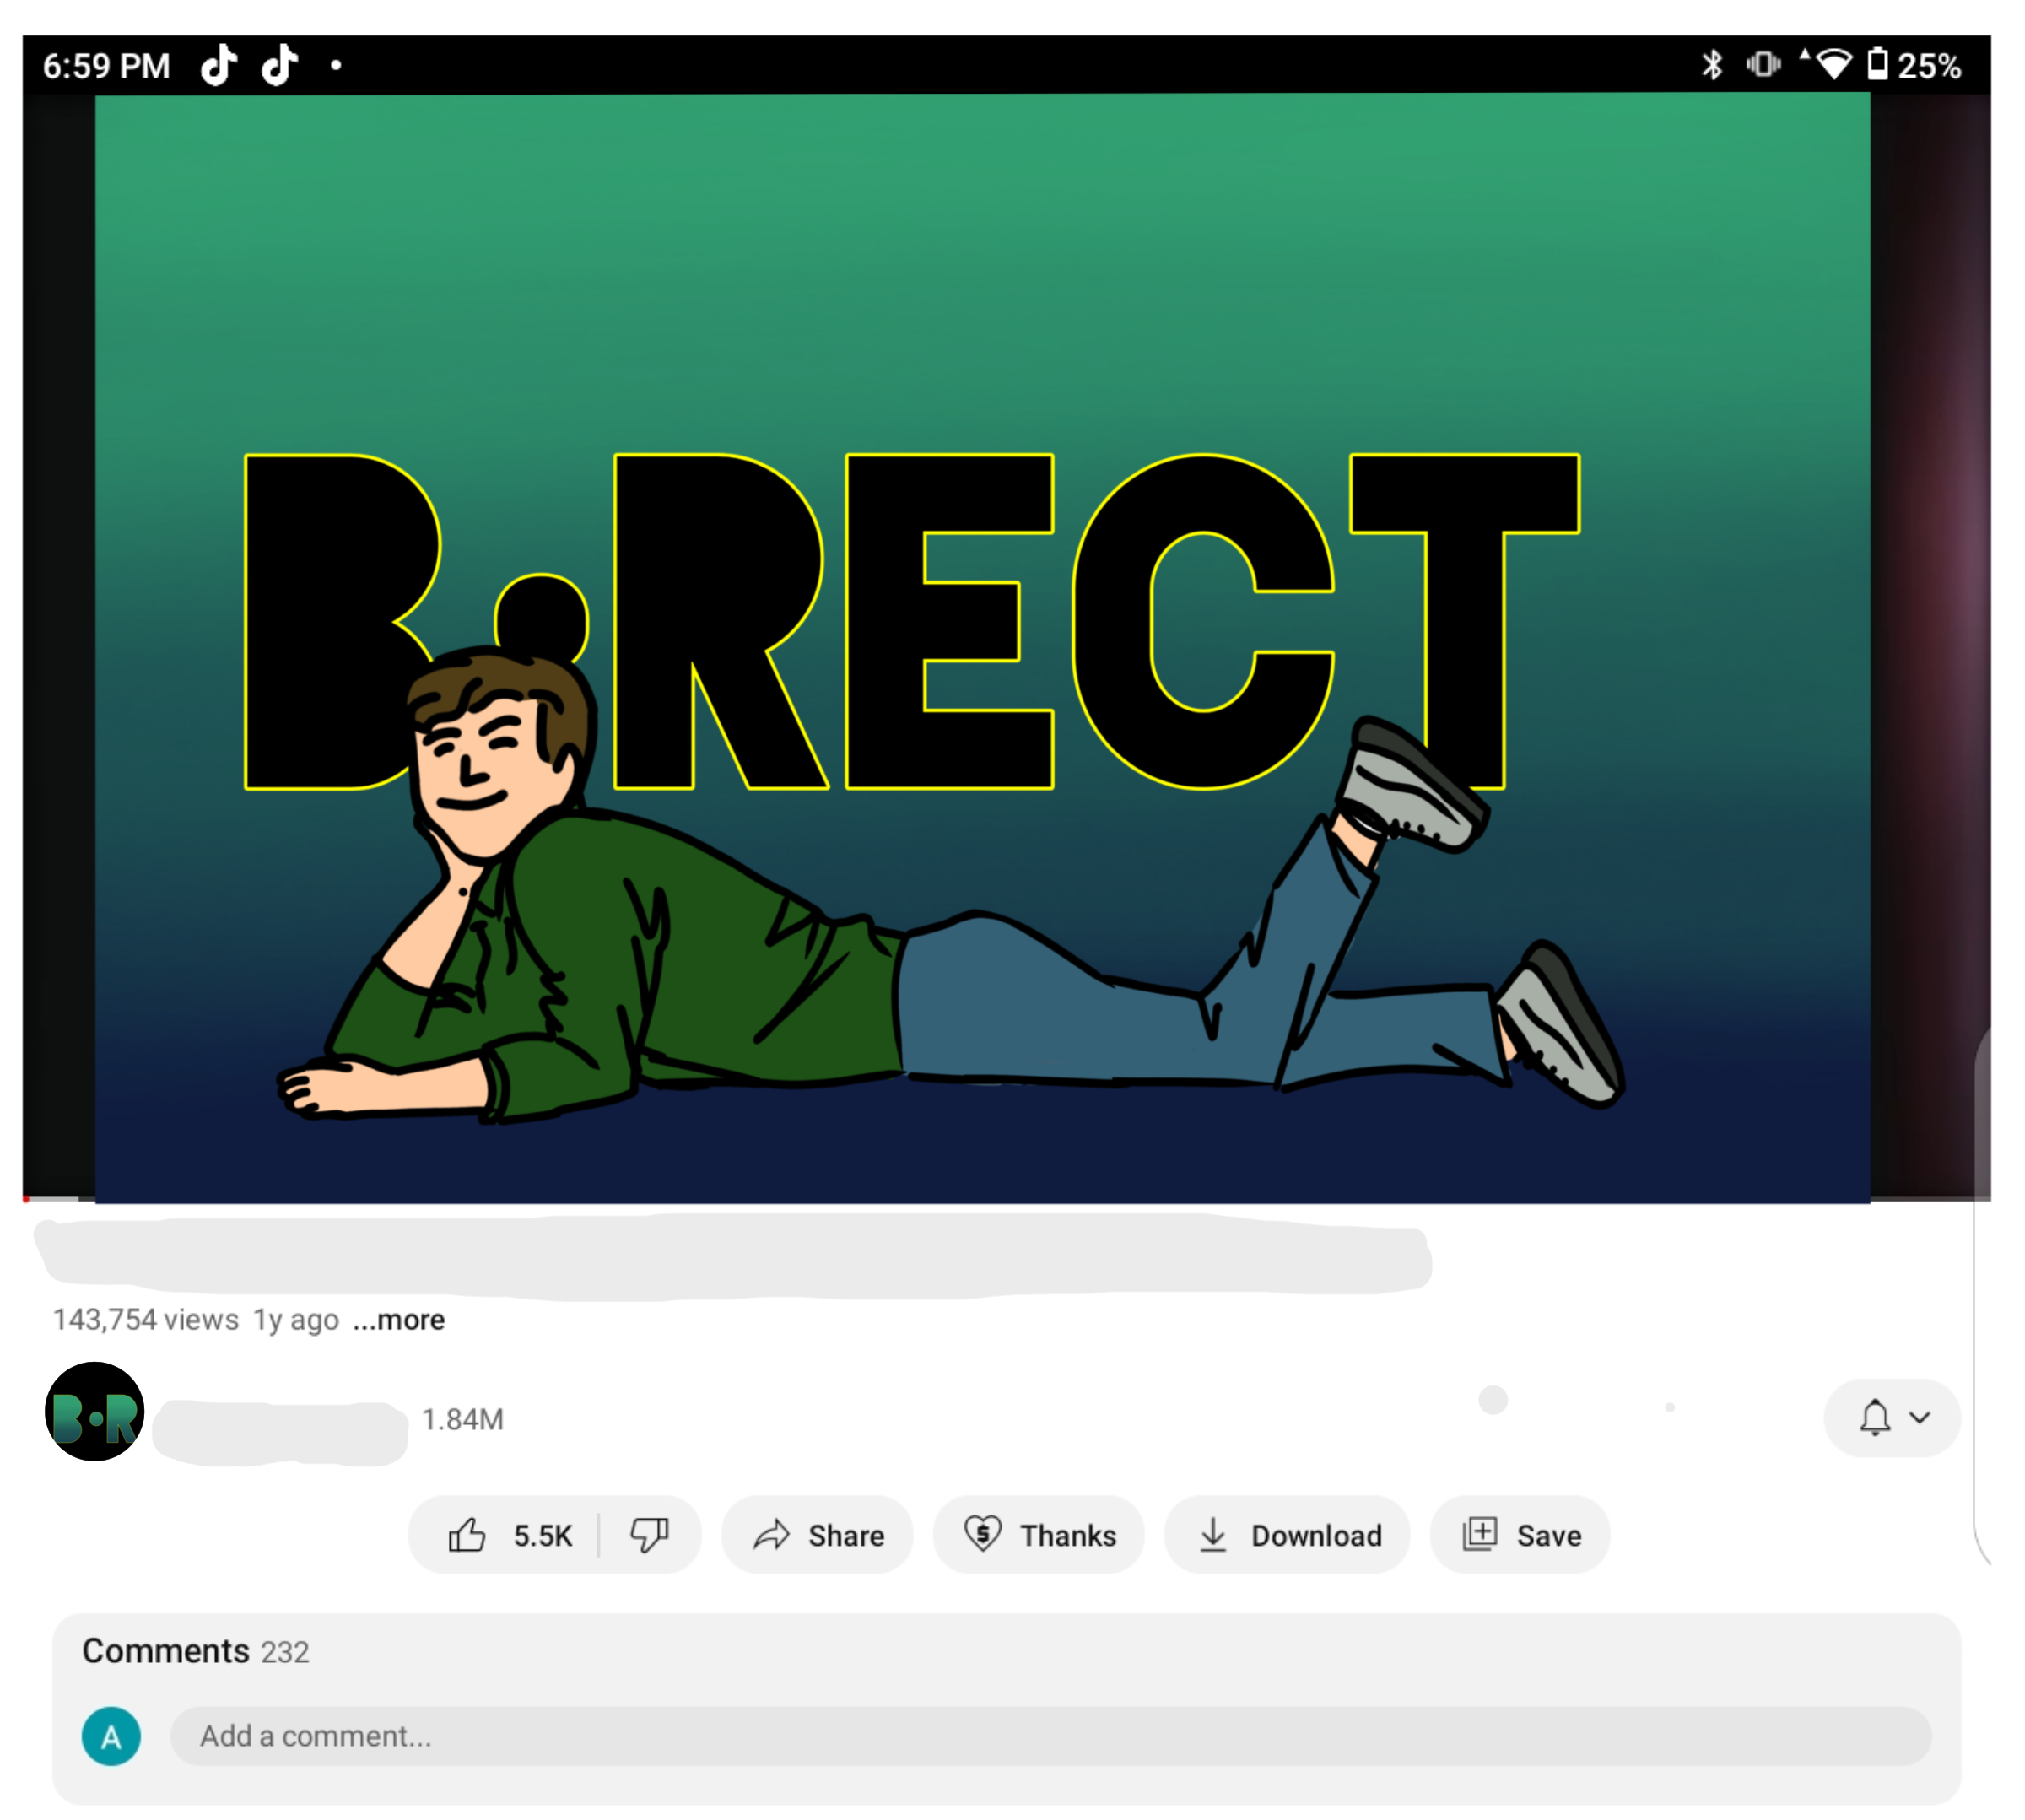
Task: Open the blurred channel name link
Action: point(281,1431)
